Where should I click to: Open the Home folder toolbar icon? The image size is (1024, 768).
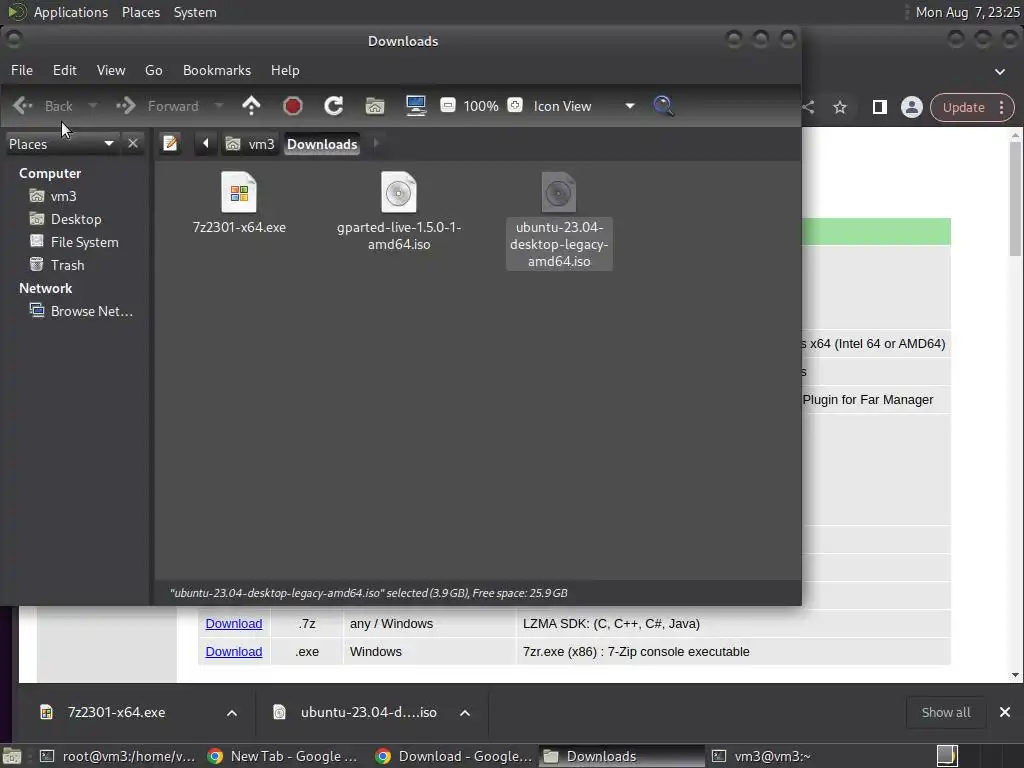tap(375, 106)
